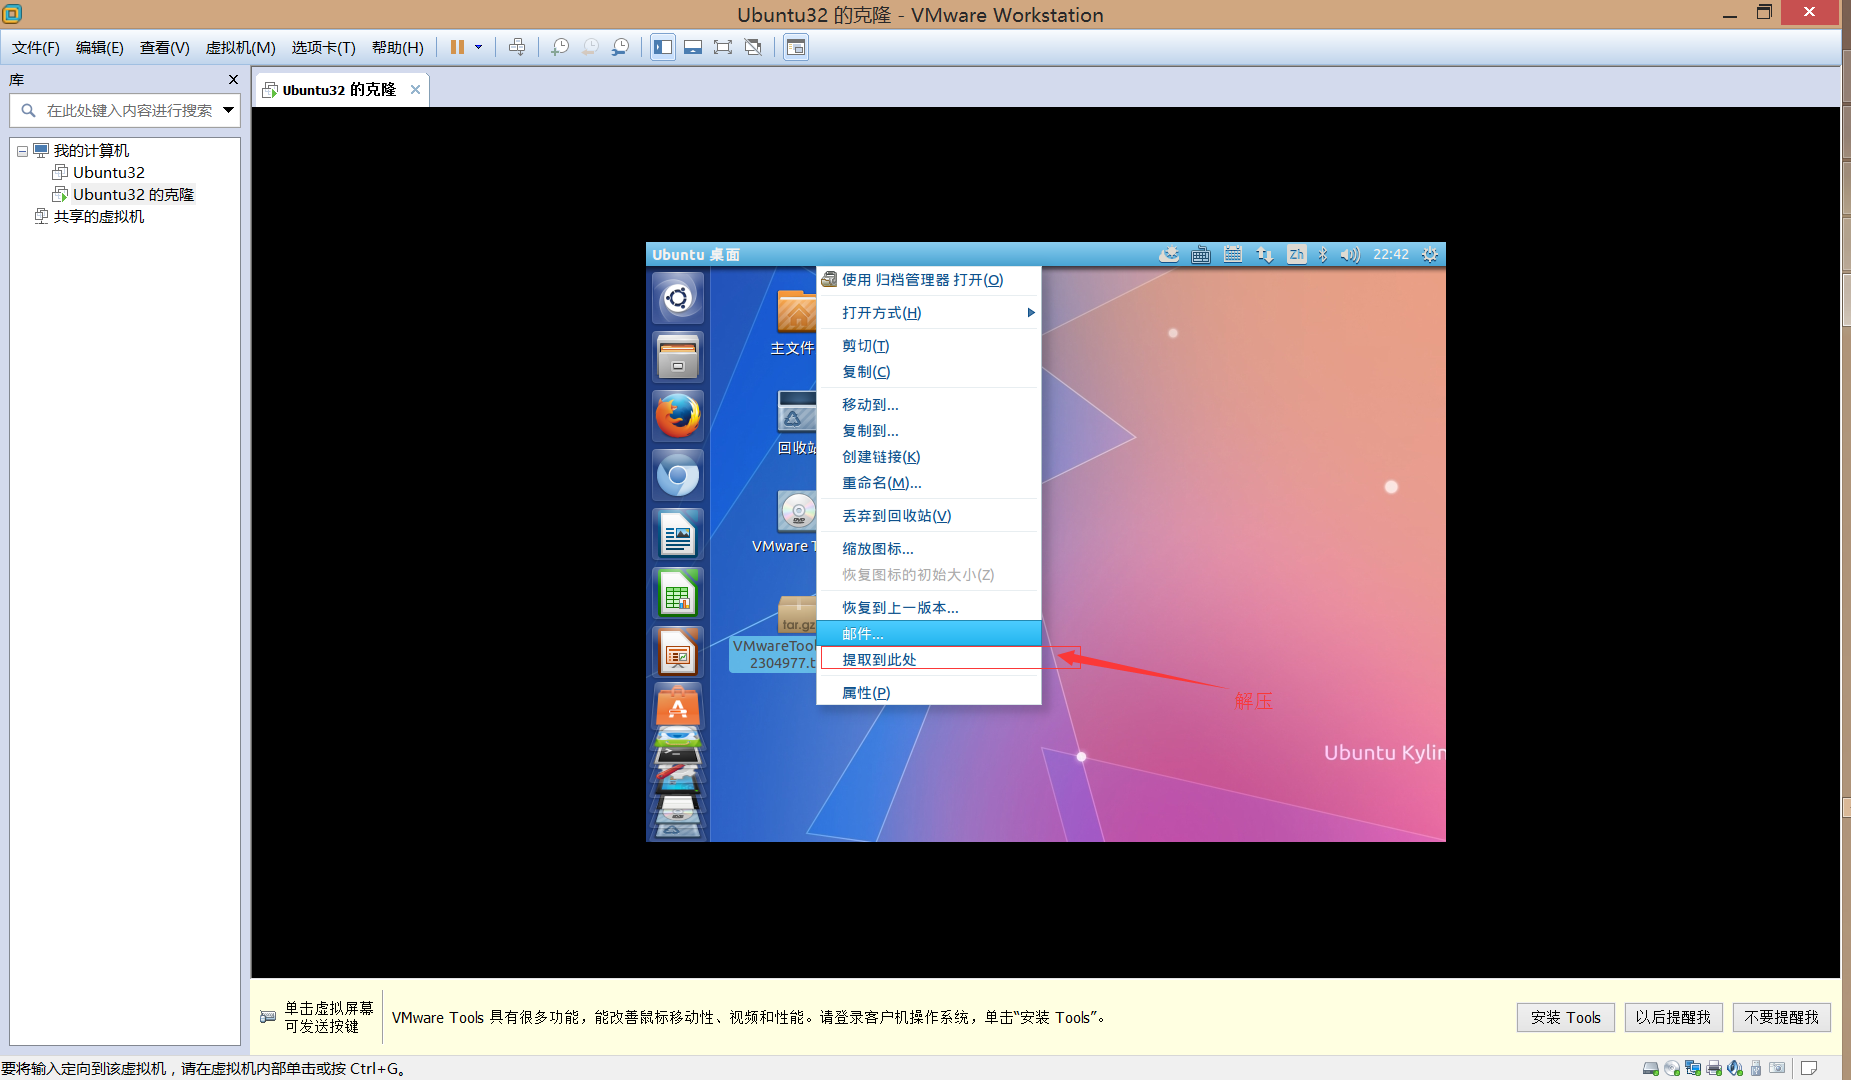Click the CD/DVD drive status bar icon
The width and height of the screenshot is (1851, 1080).
point(1672,1068)
